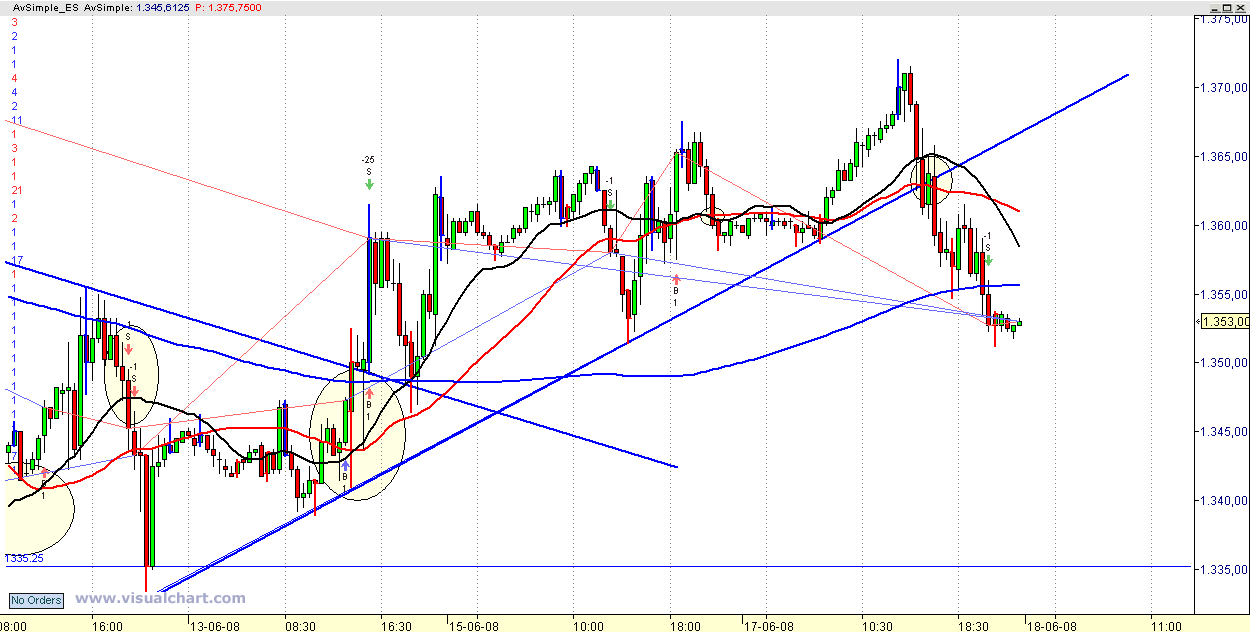Click the blue number 17 in left column

click(x=15, y=260)
